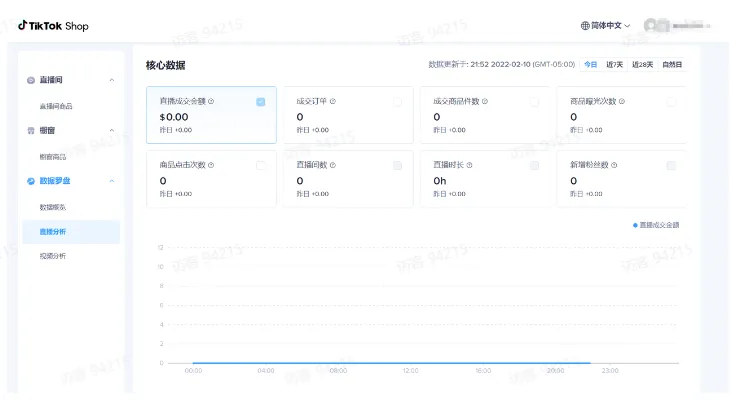Switch to the 近28天 tab
731x400 pixels.
(x=642, y=64)
